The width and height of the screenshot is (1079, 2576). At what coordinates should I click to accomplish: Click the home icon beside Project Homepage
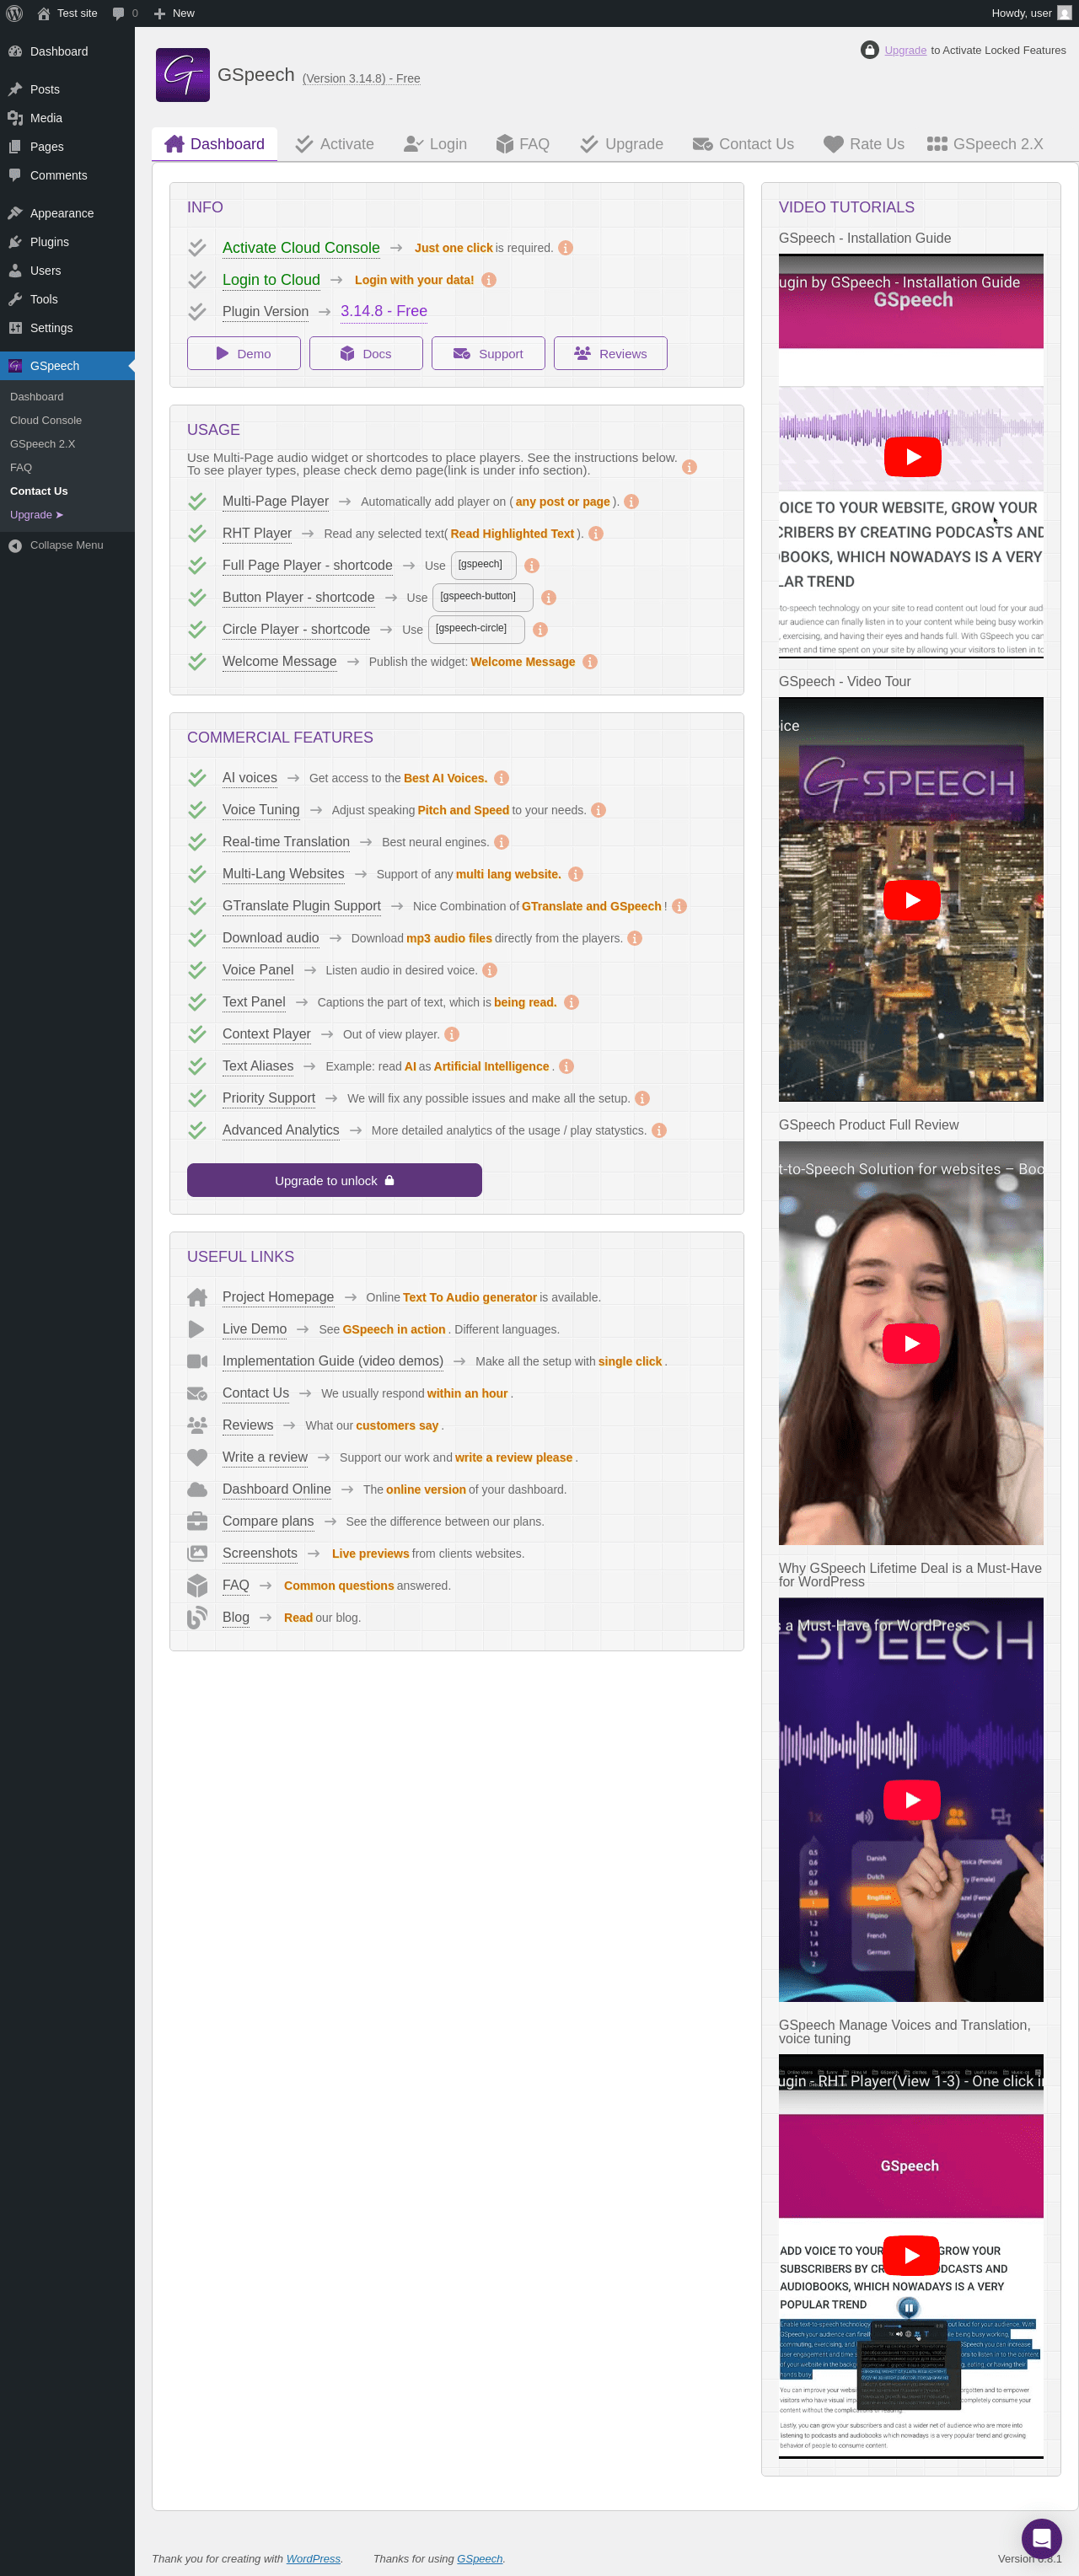197,1297
